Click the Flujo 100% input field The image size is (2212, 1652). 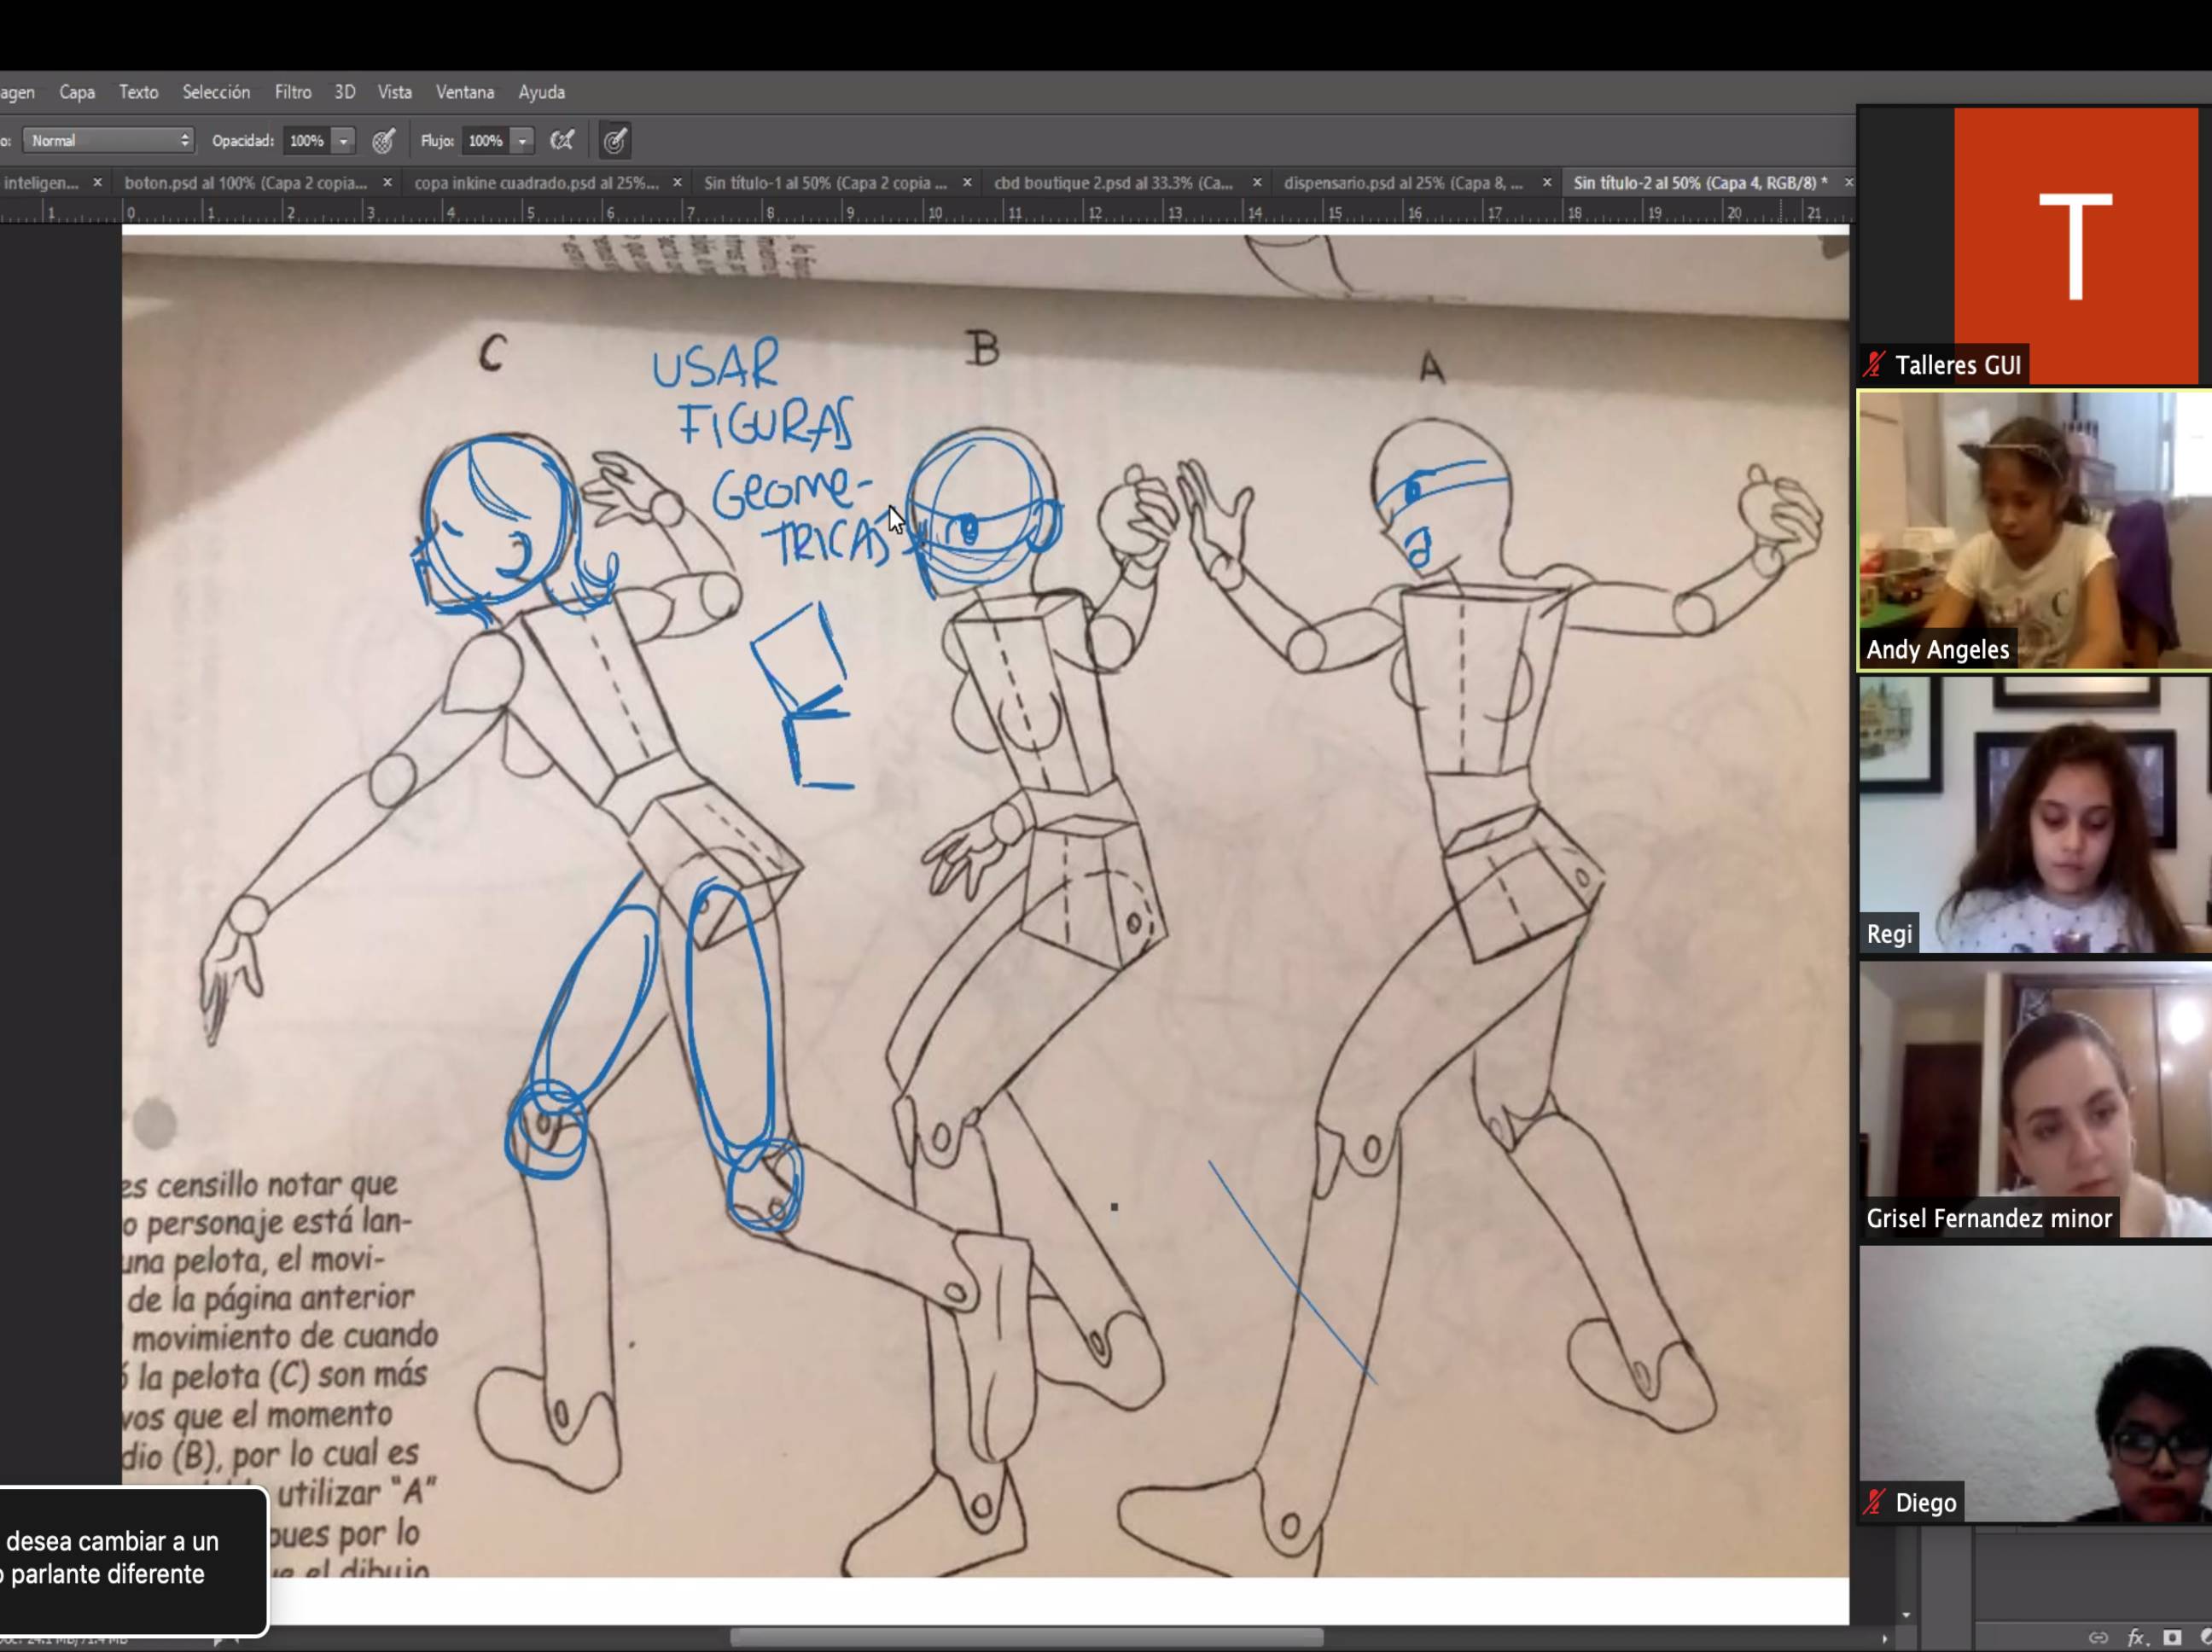(486, 141)
